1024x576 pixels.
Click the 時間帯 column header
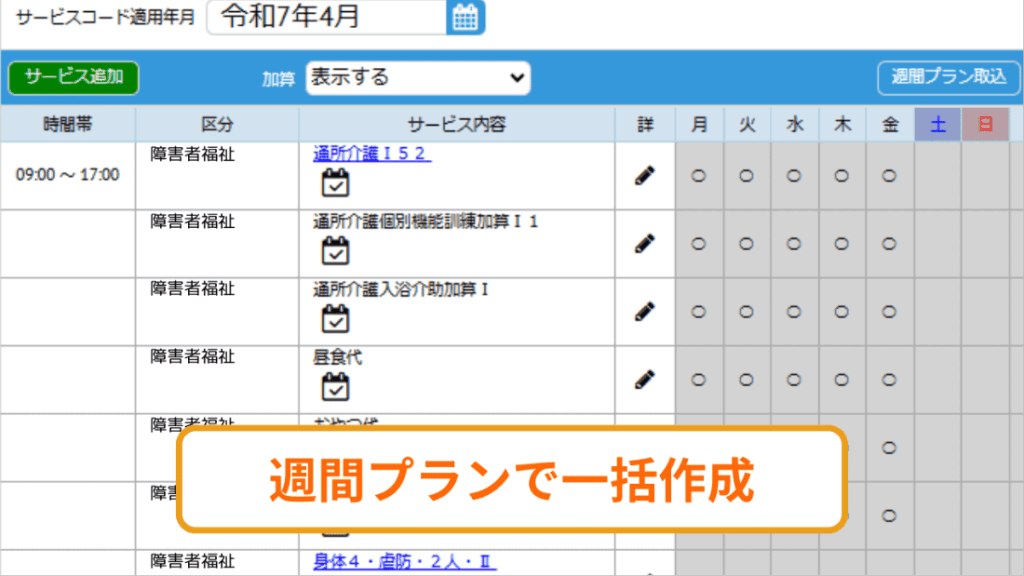pyautogui.click(x=68, y=124)
